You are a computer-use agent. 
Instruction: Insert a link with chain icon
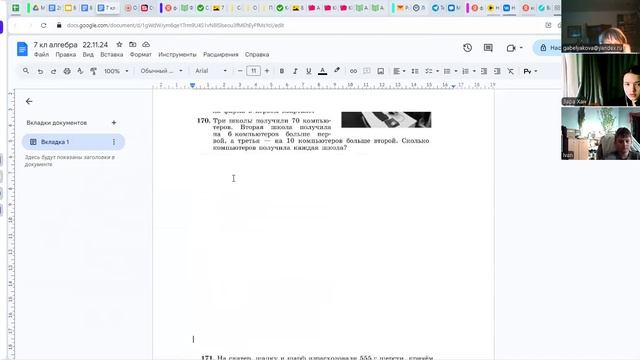(353, 71)
